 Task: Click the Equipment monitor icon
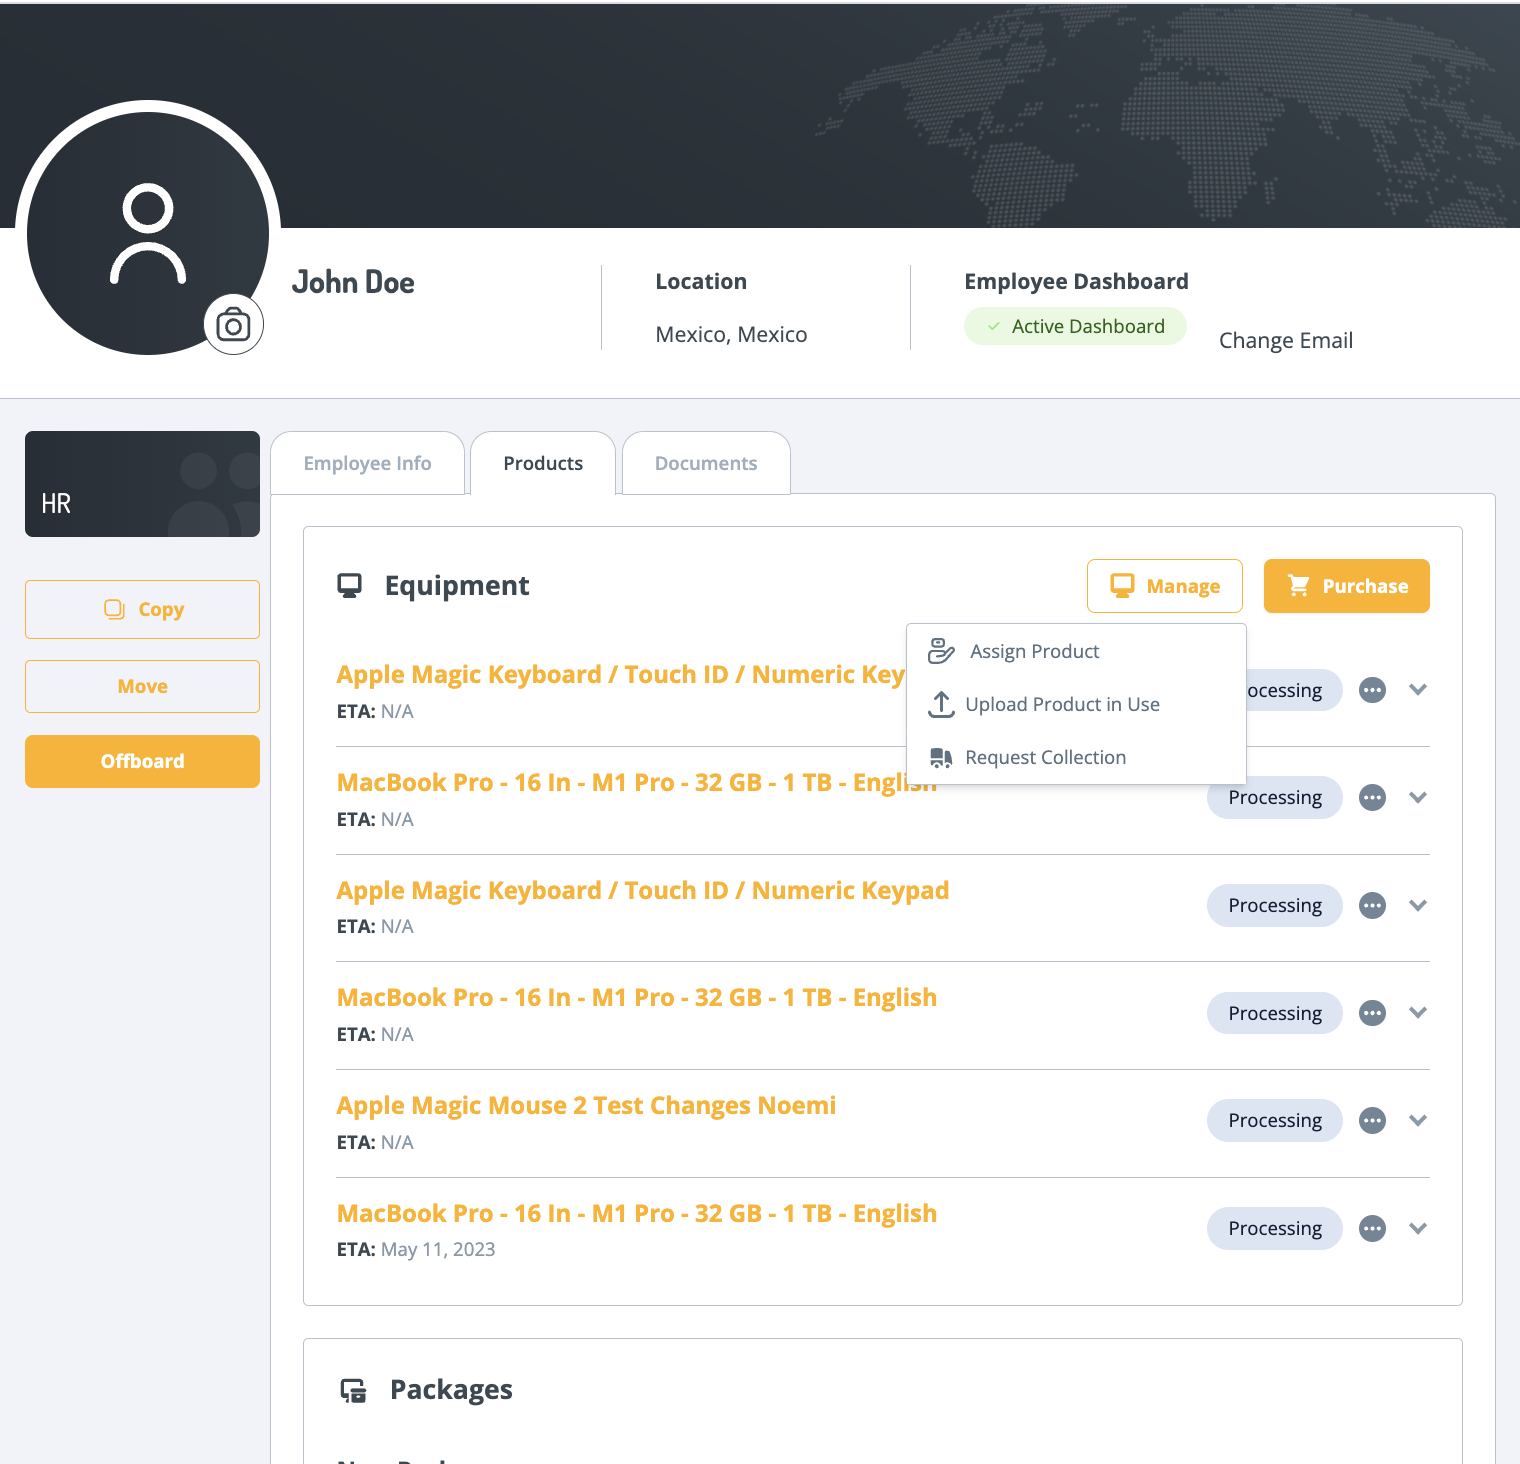349,586
